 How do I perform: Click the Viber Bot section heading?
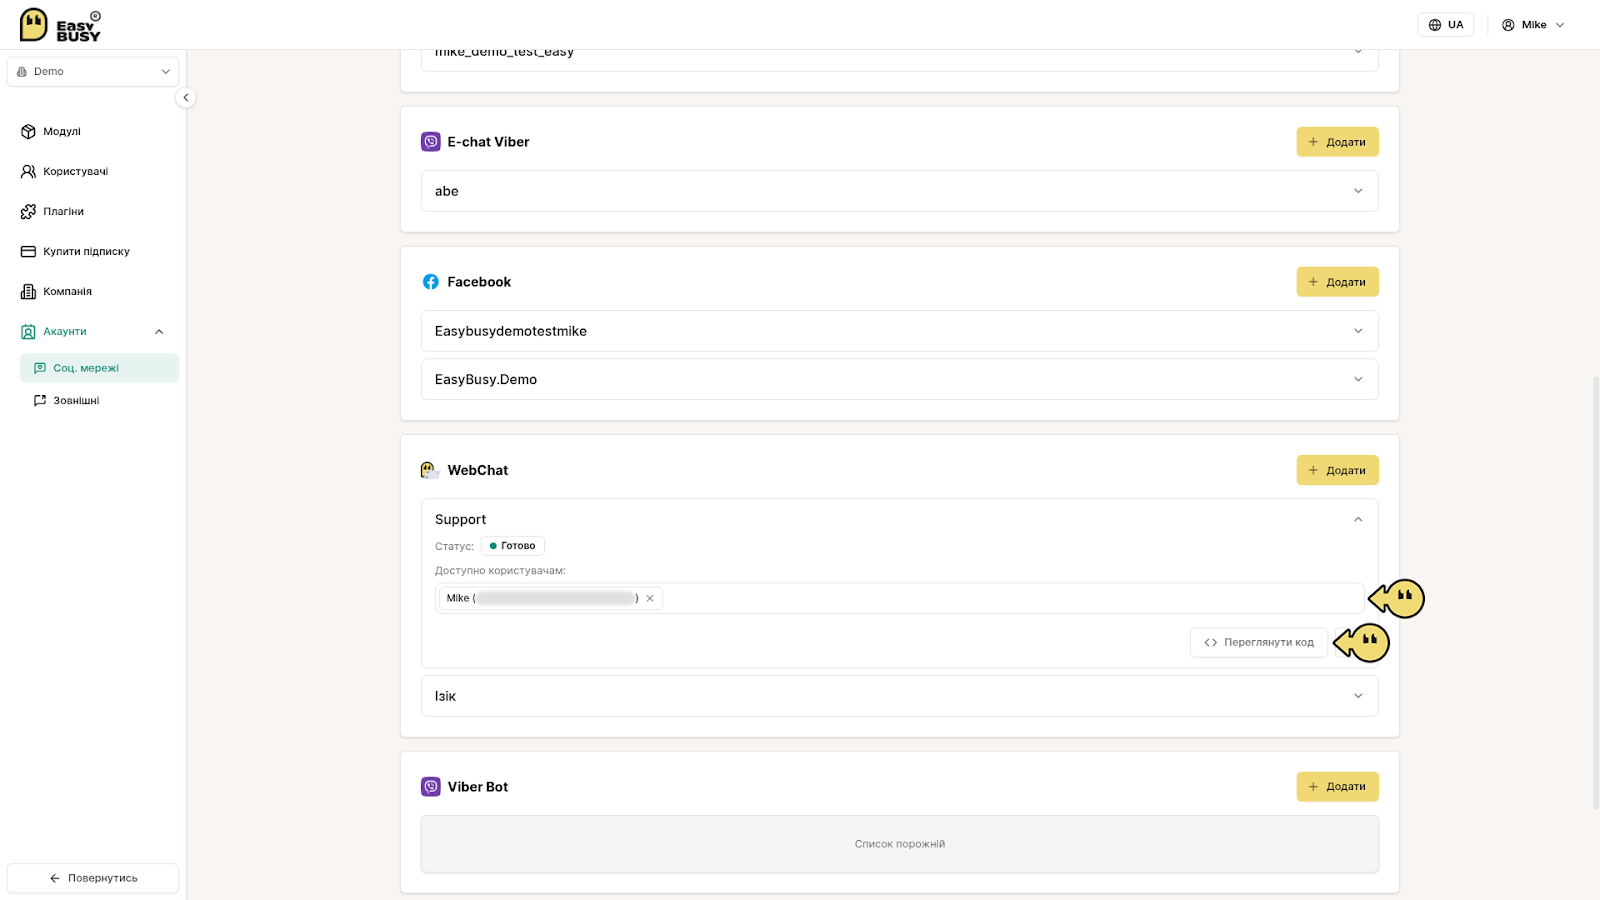477,787
